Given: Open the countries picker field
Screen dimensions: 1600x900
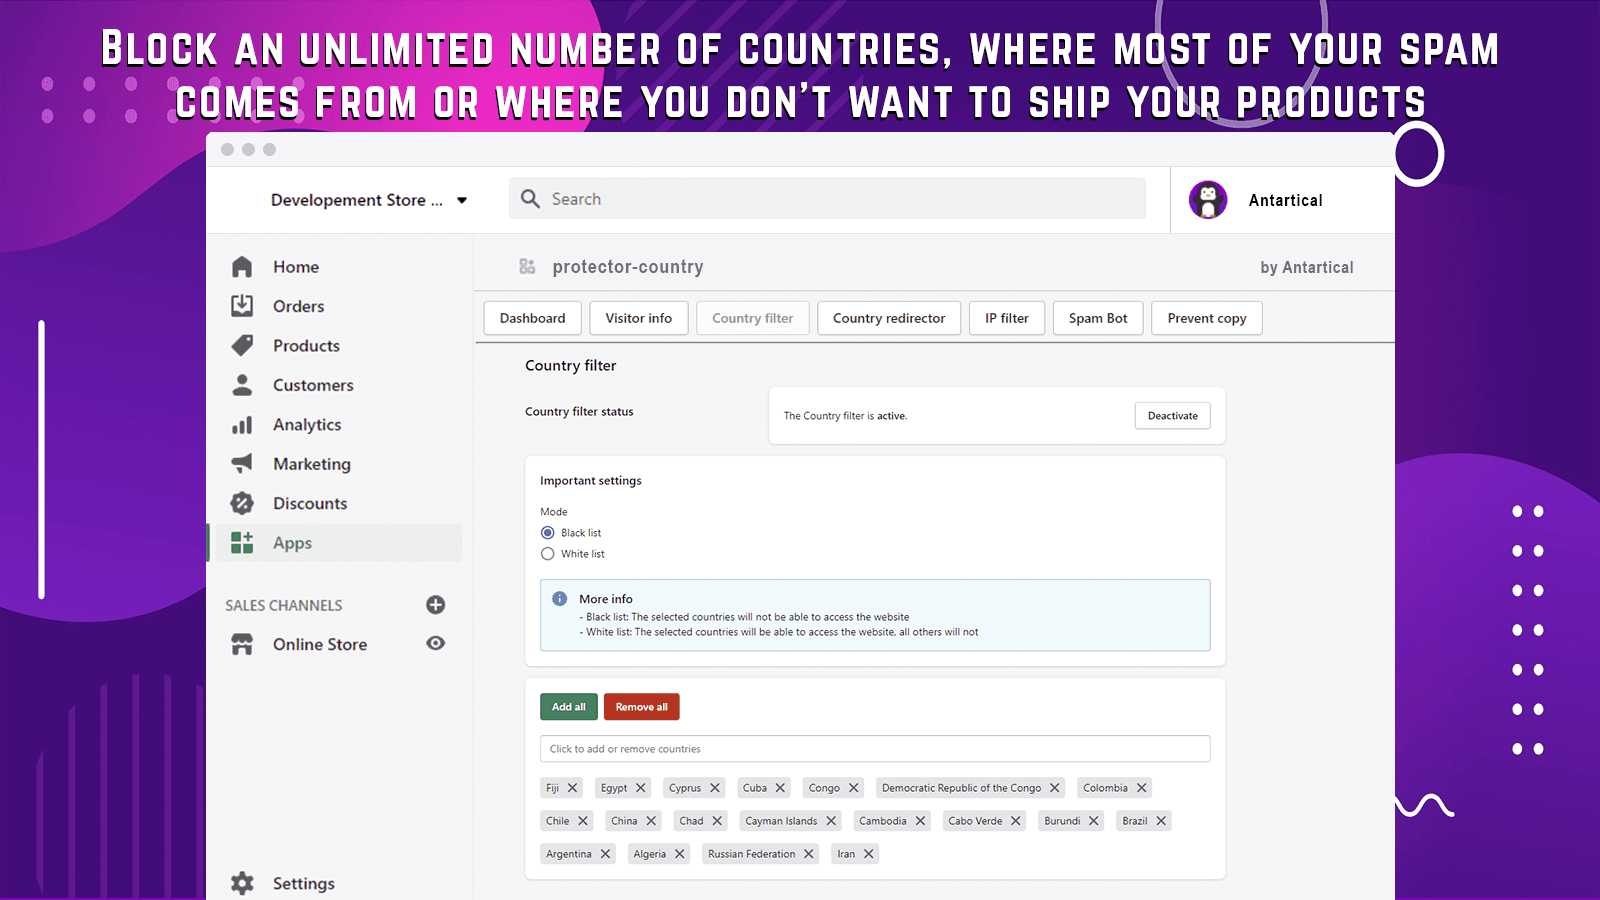Looking at the screenshot, I should tap(875, 748).
